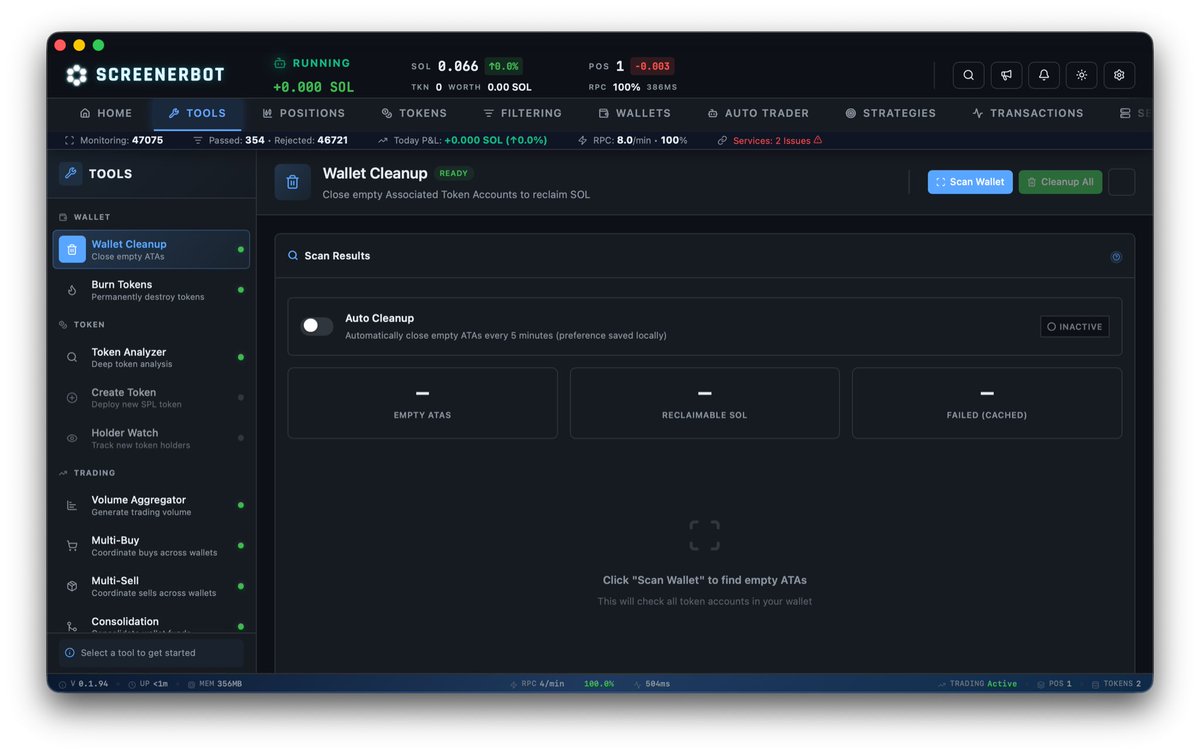Open the notifications bell icon
This screenshot has height=755, width=1200.
click(x=1044, y=75)
